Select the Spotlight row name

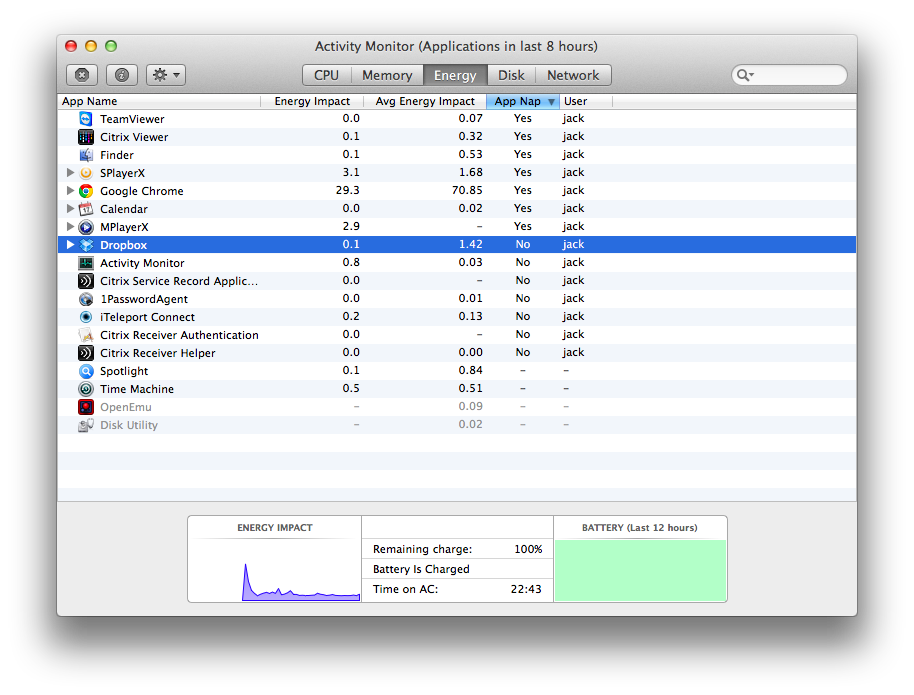pos(124,371)
